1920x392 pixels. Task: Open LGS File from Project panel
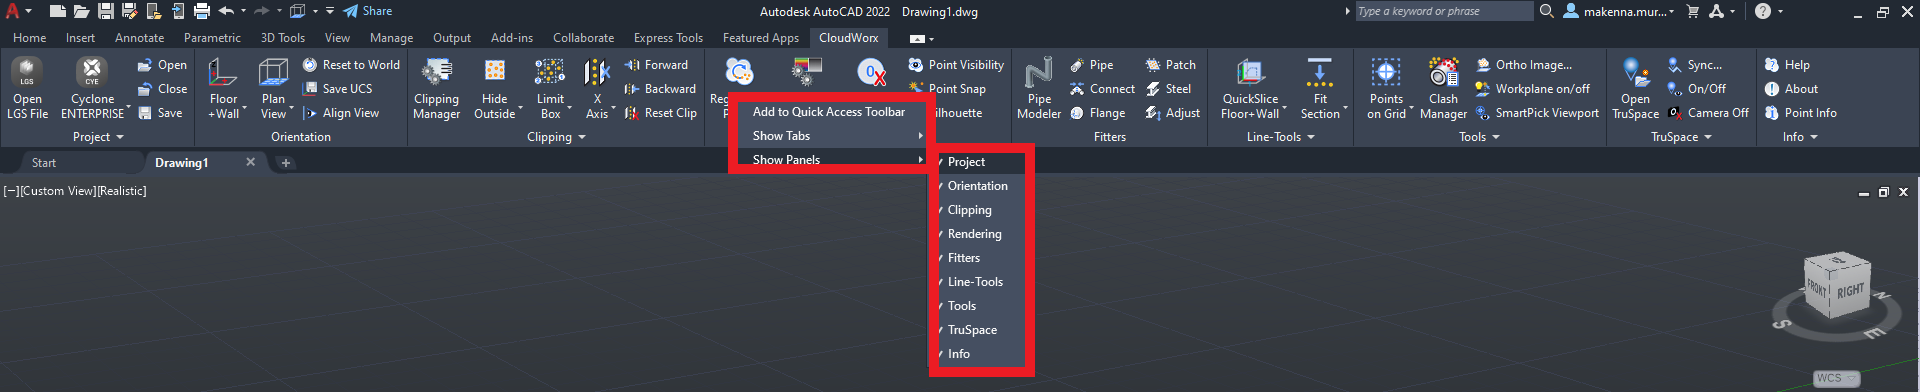point(27,88)
